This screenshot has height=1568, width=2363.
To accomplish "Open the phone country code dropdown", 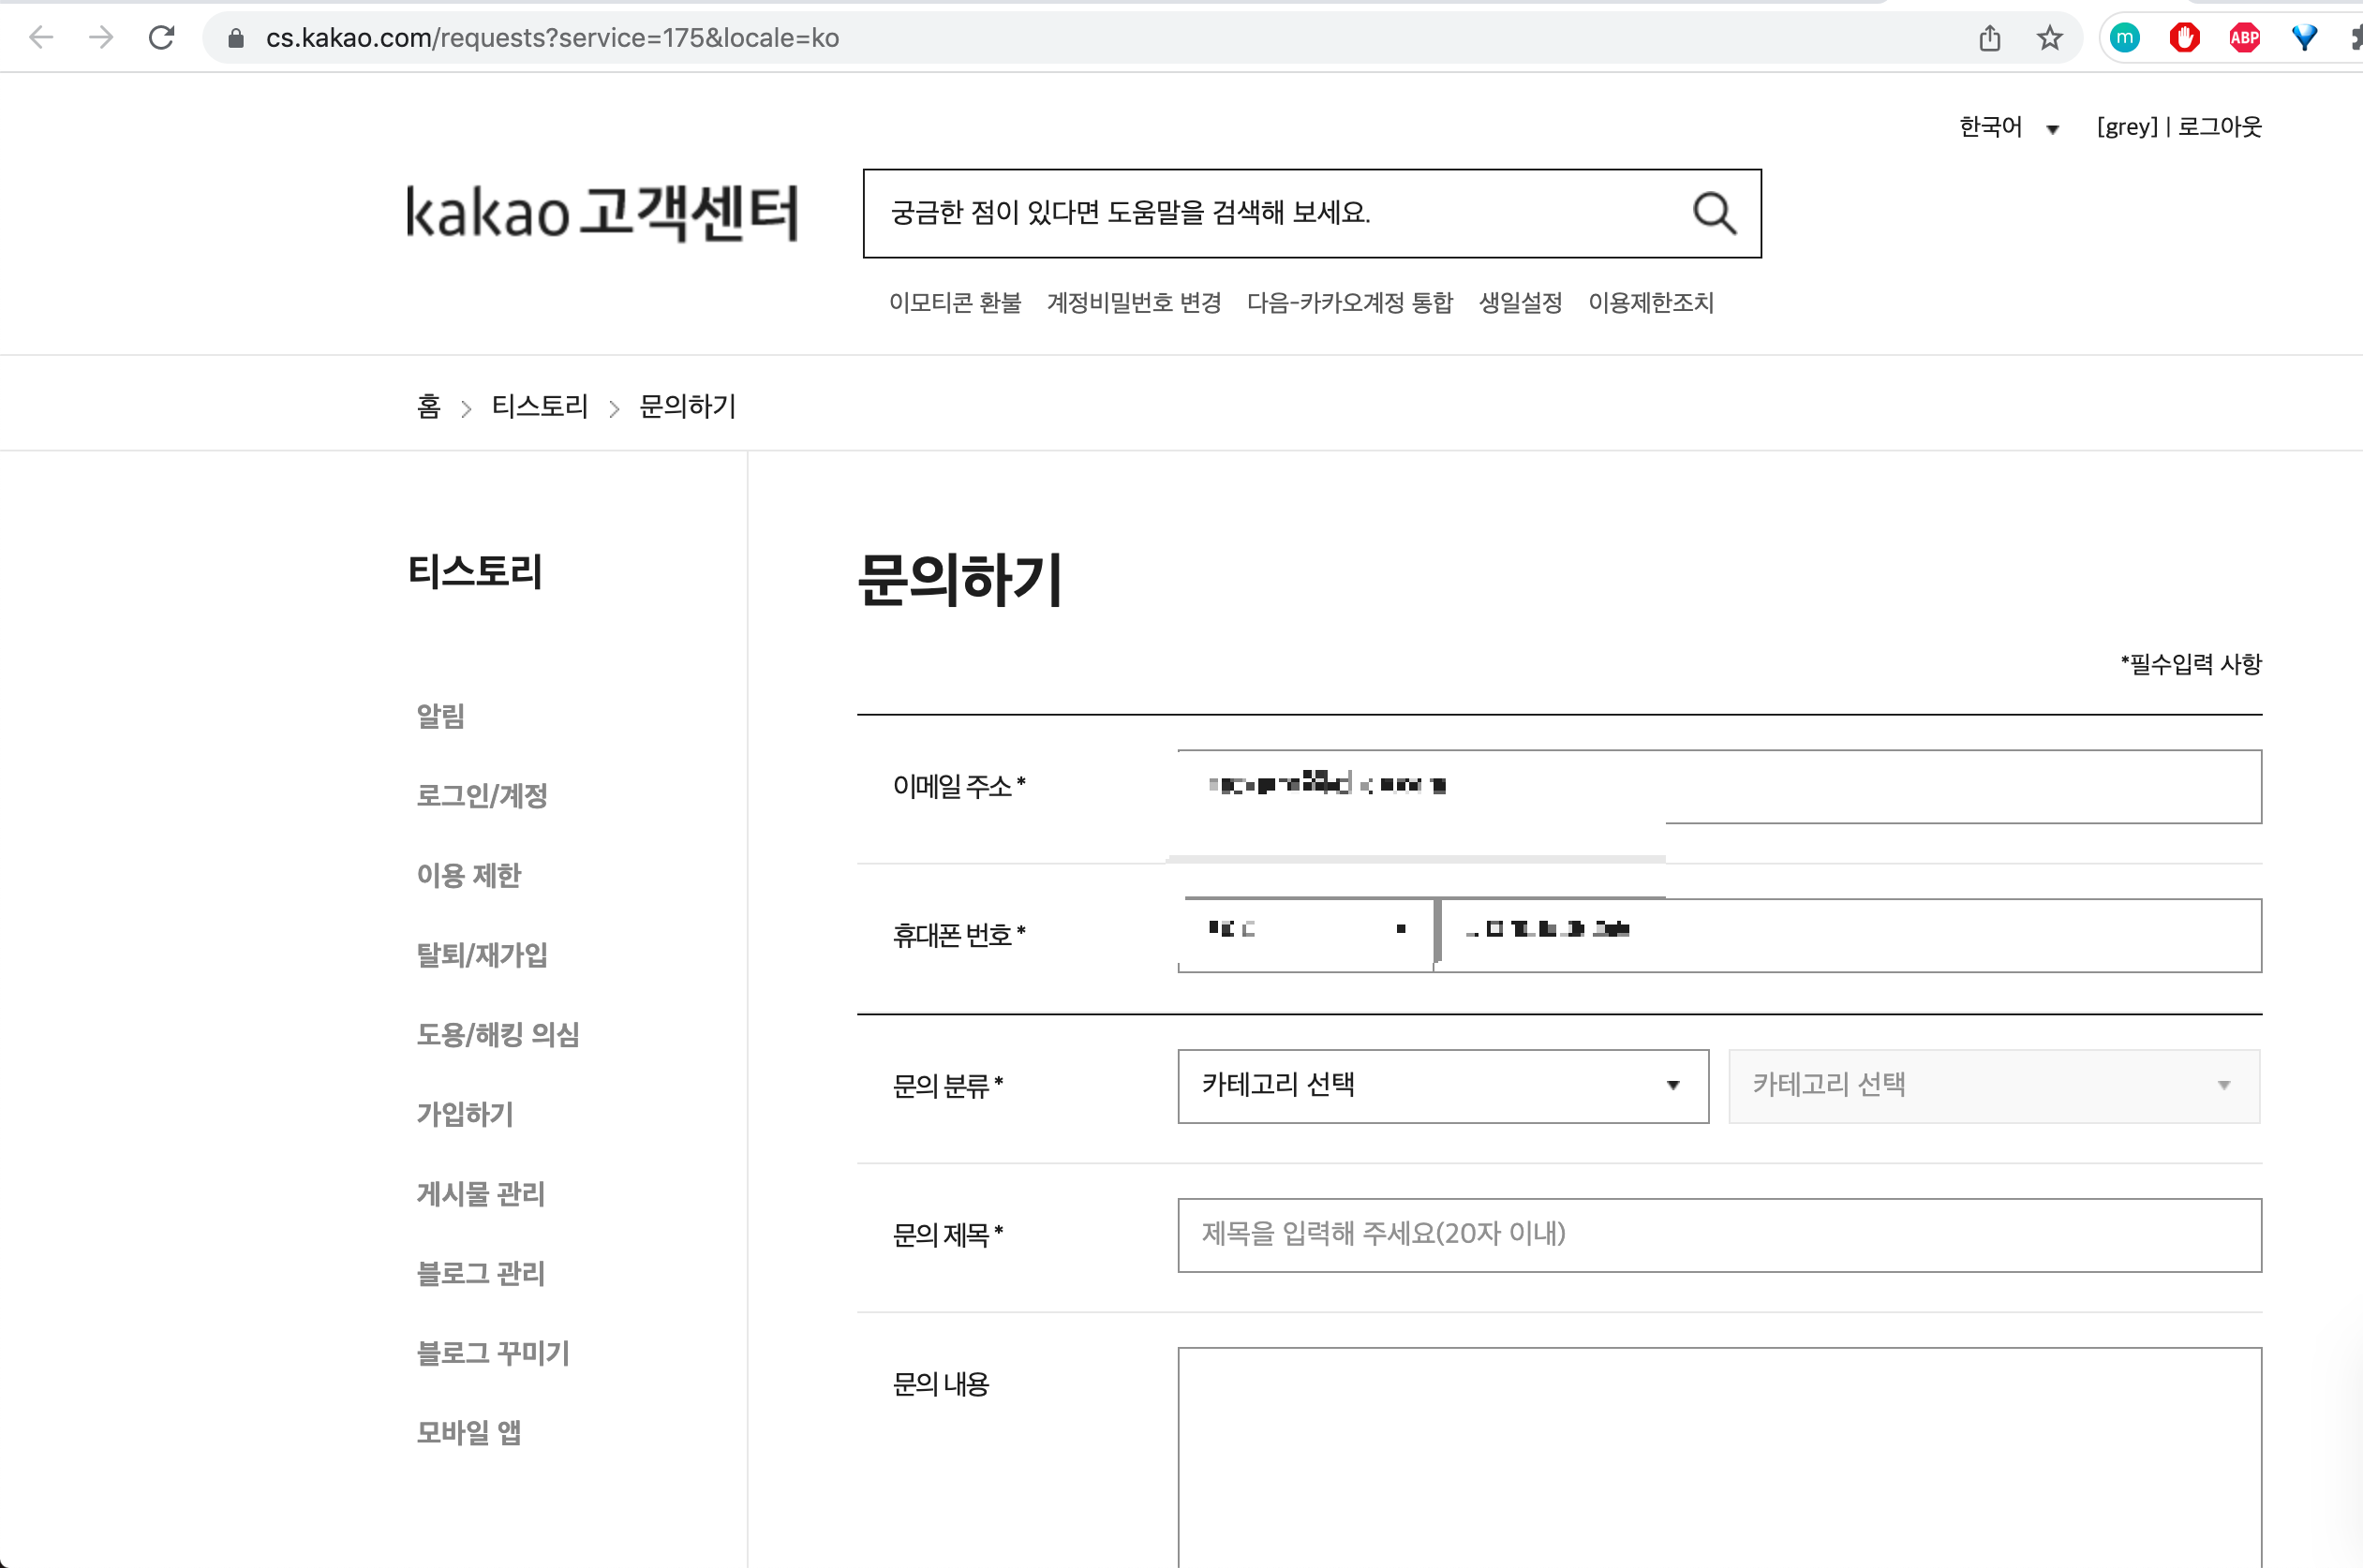I will click(x=1305, y=931).
